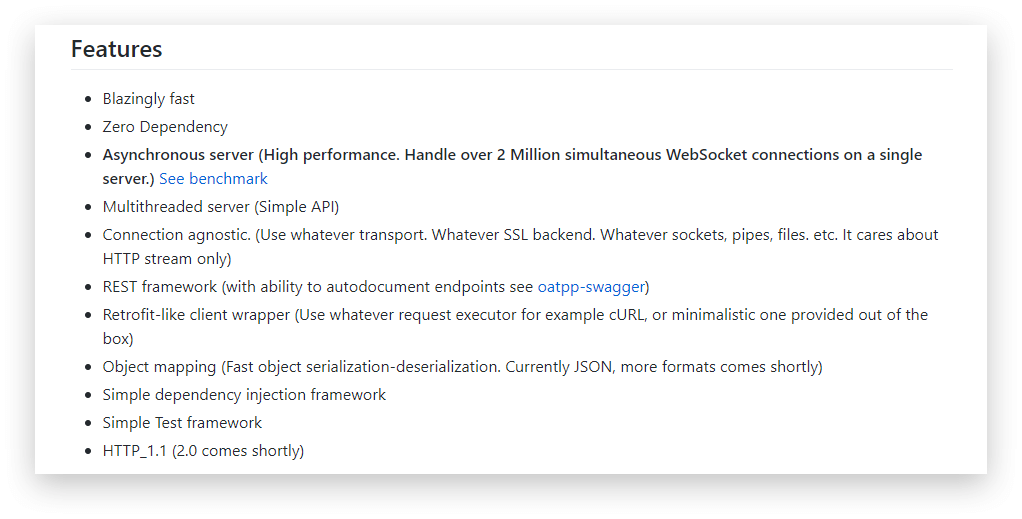The image size is (1022, 519).
Task: Click the word cURL in the list
Action: 628,315
